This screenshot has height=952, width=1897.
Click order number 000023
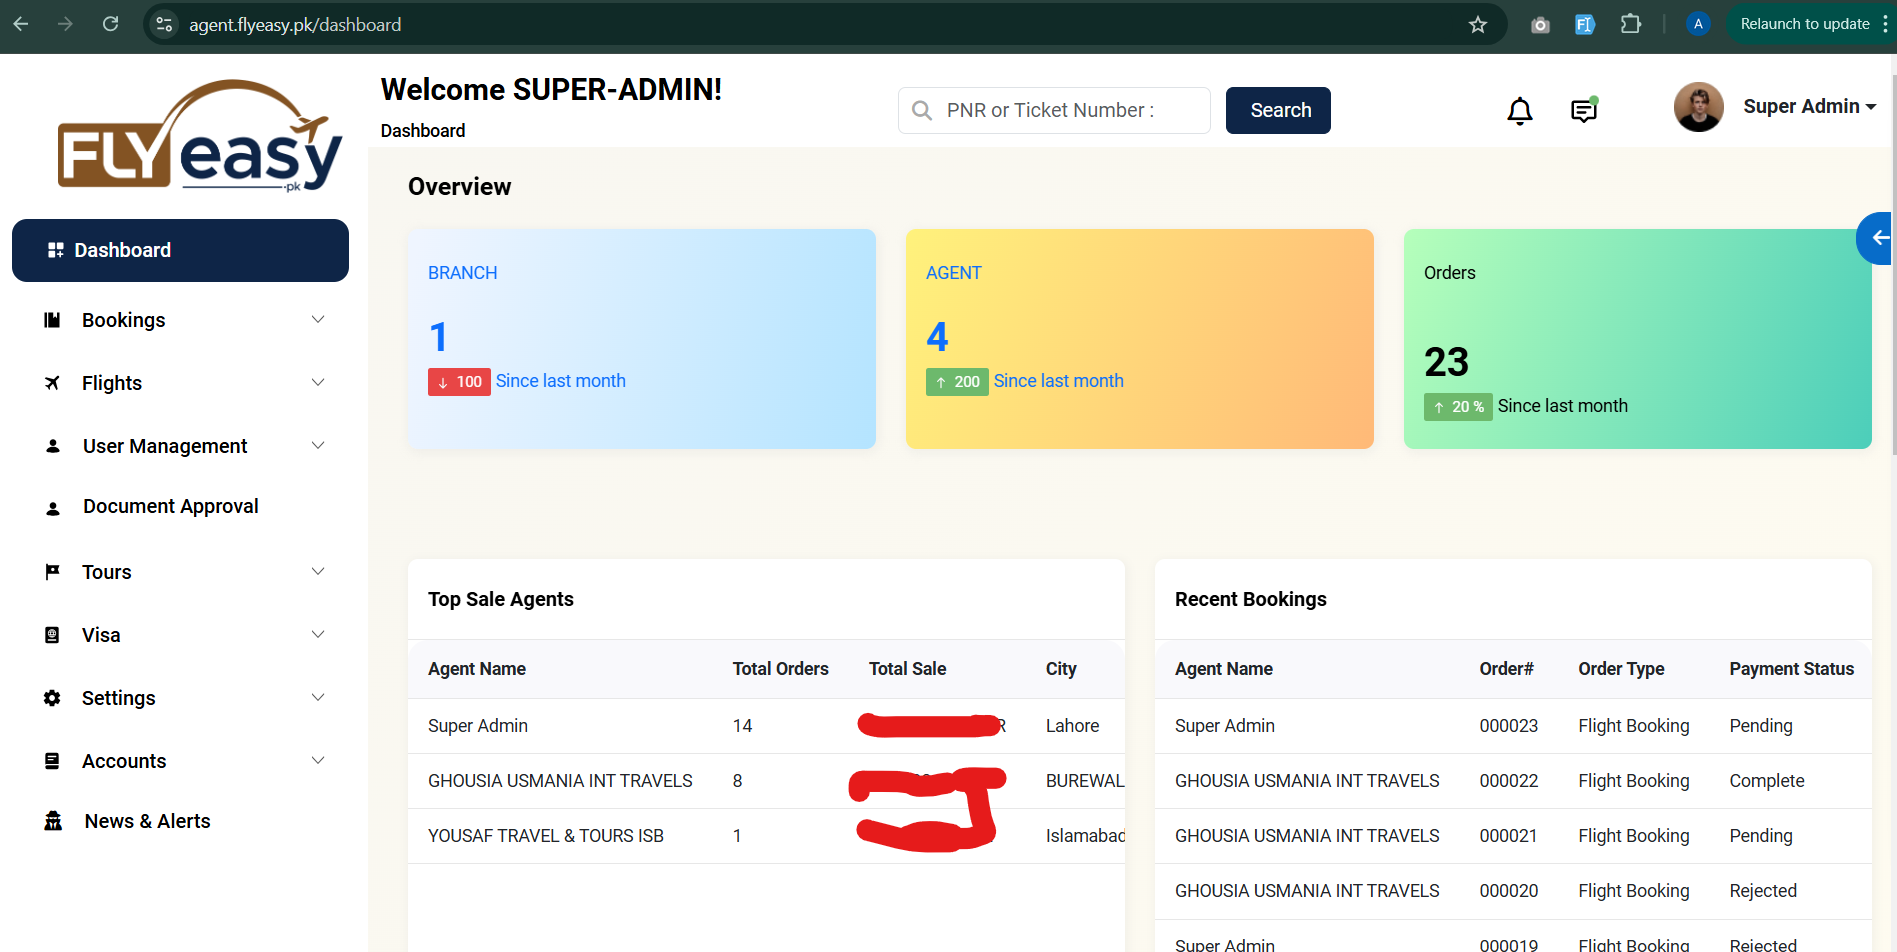[1508, 726]
